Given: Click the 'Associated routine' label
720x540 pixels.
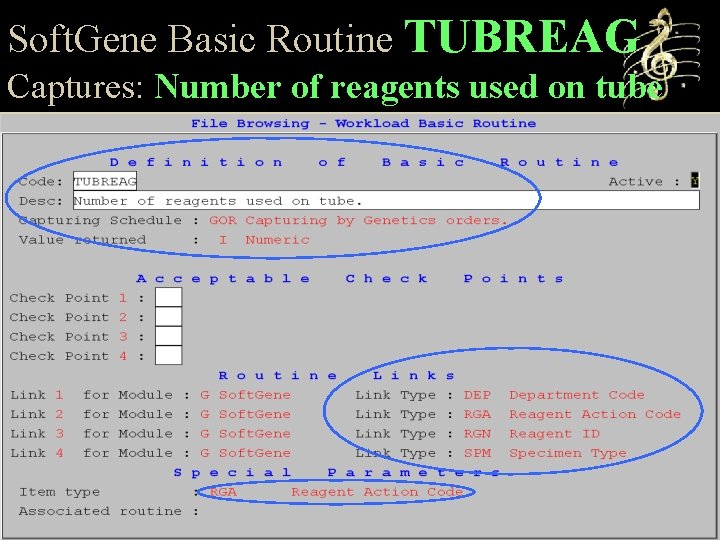Looking at the screenshot, I should pos(100,511).
